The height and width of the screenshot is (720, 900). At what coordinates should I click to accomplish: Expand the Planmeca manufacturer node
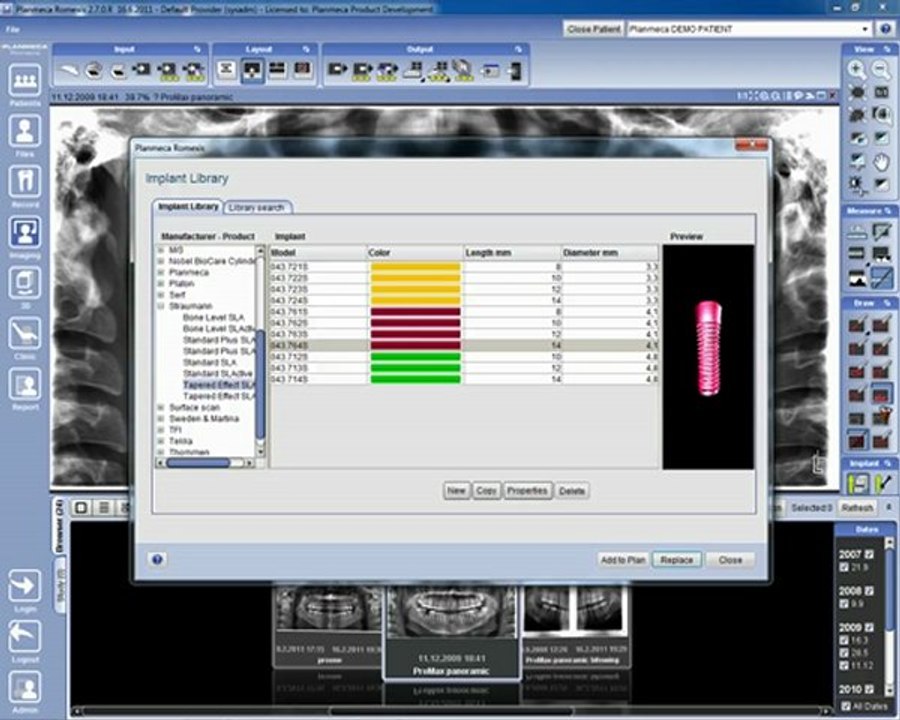tap(161, 272)
